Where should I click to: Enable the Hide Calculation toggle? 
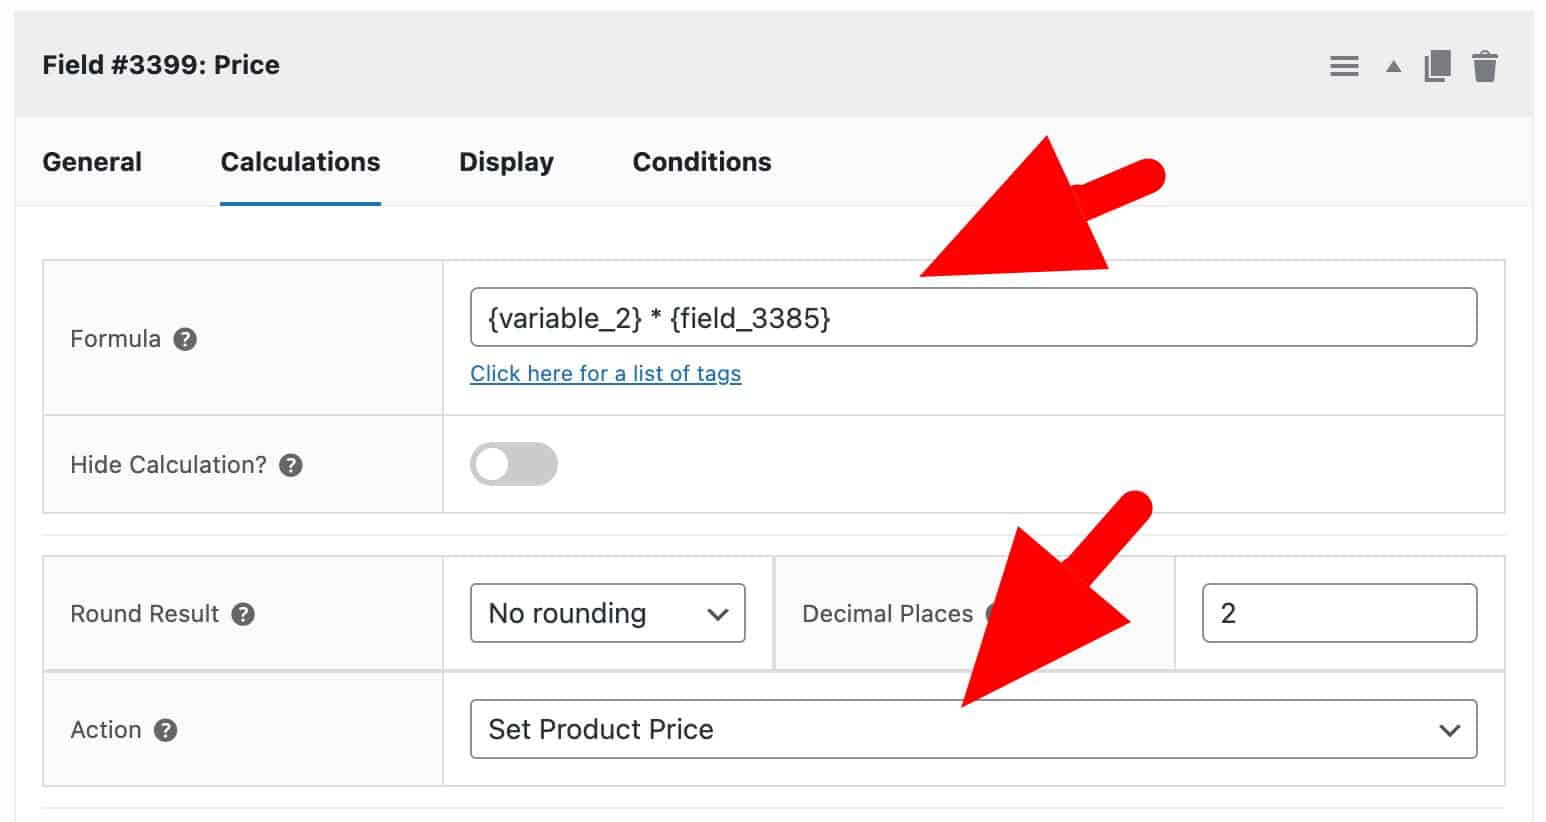coord(513,463)
